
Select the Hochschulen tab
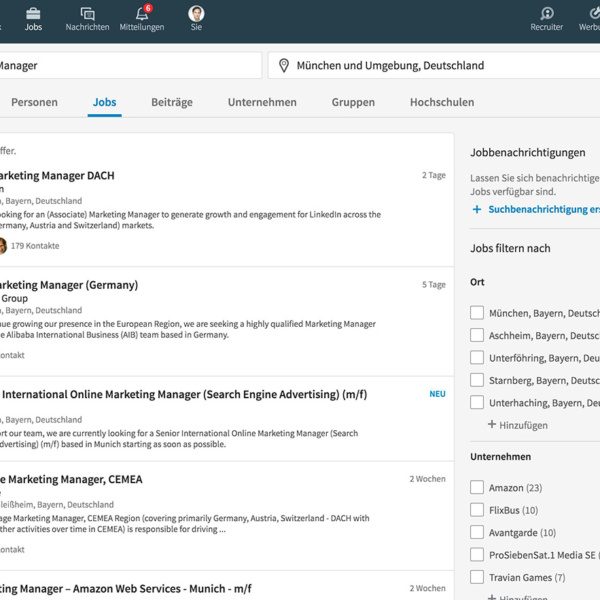(x=442, y=102)
